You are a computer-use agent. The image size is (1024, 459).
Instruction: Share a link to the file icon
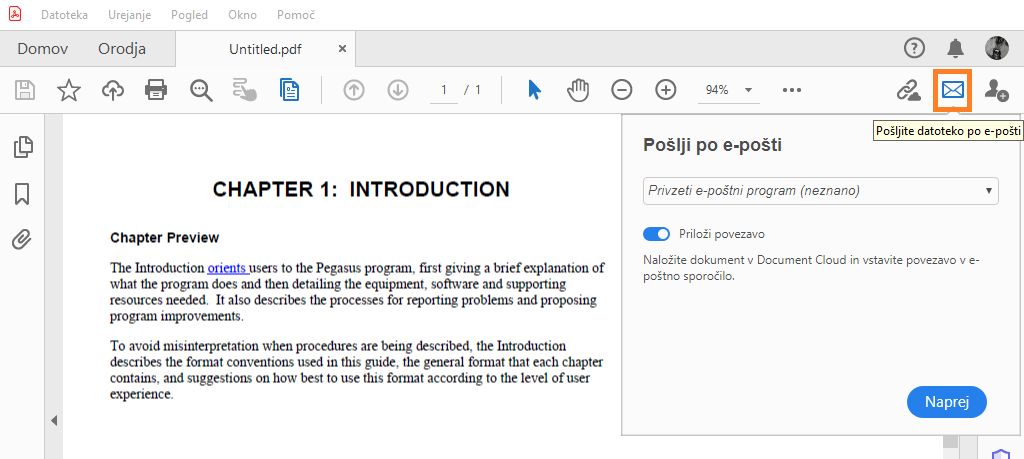[908, 90]
